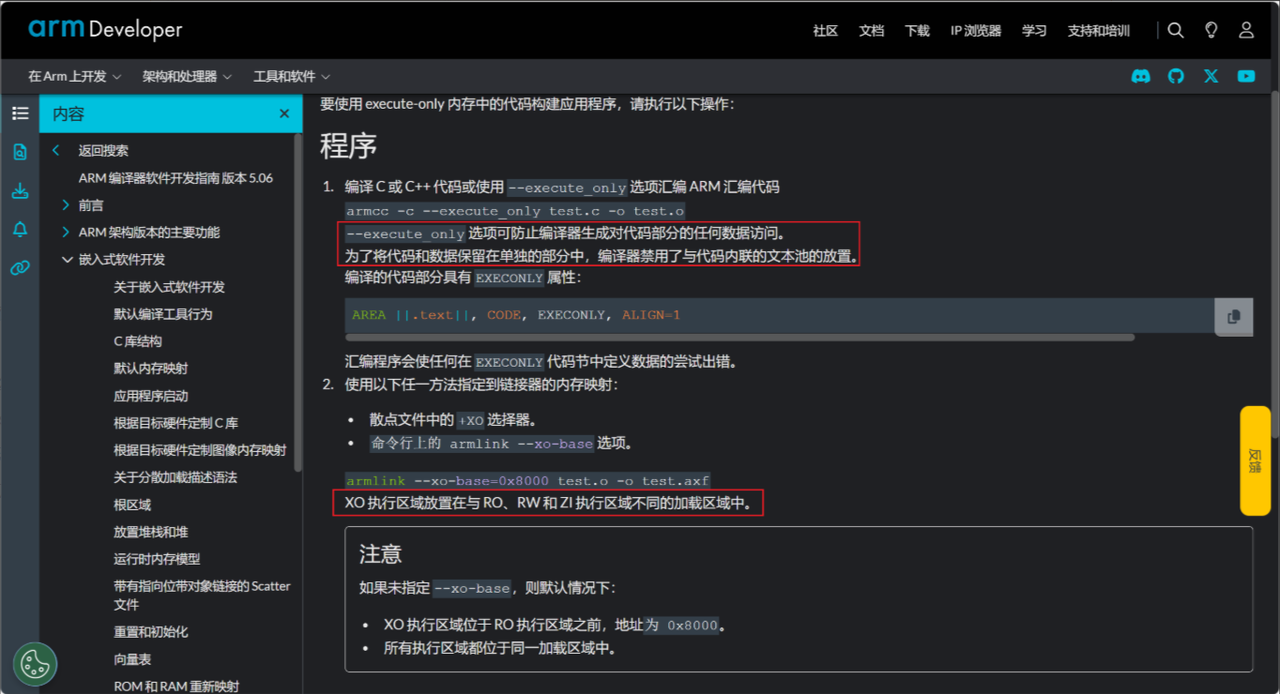Open 文档 in the top menu
The height and width of the screenshot is (694, 1280).
871,31
